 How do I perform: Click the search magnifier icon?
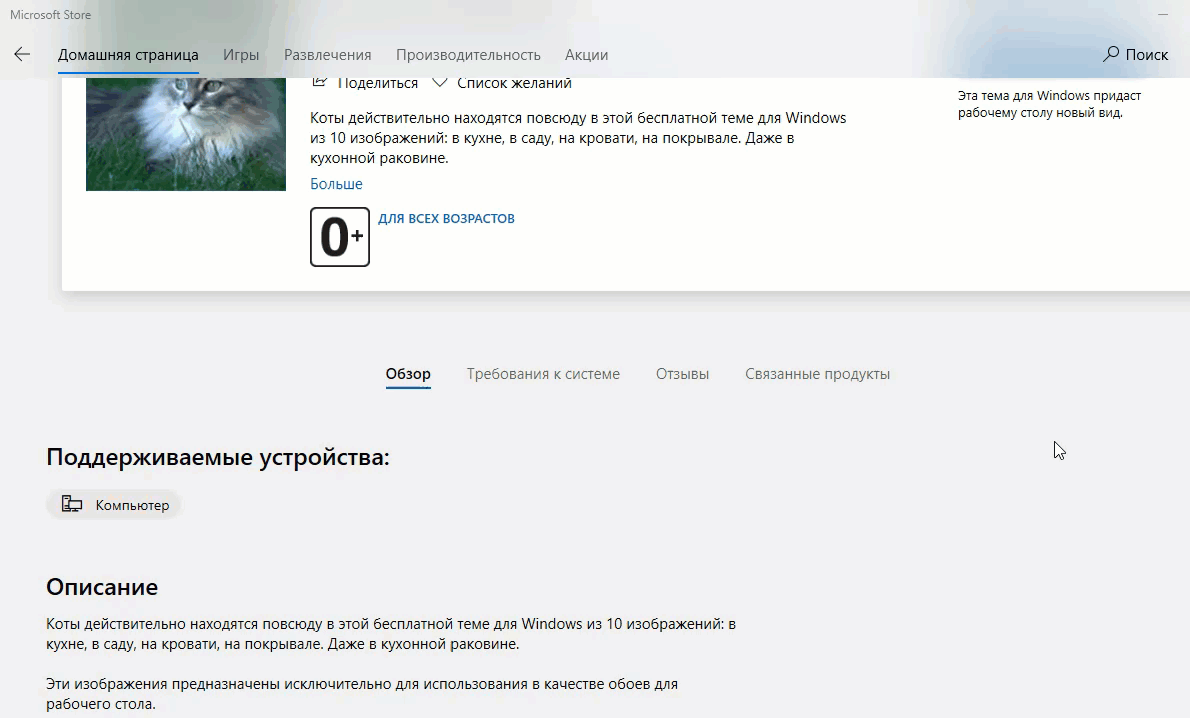[1111, 54]
